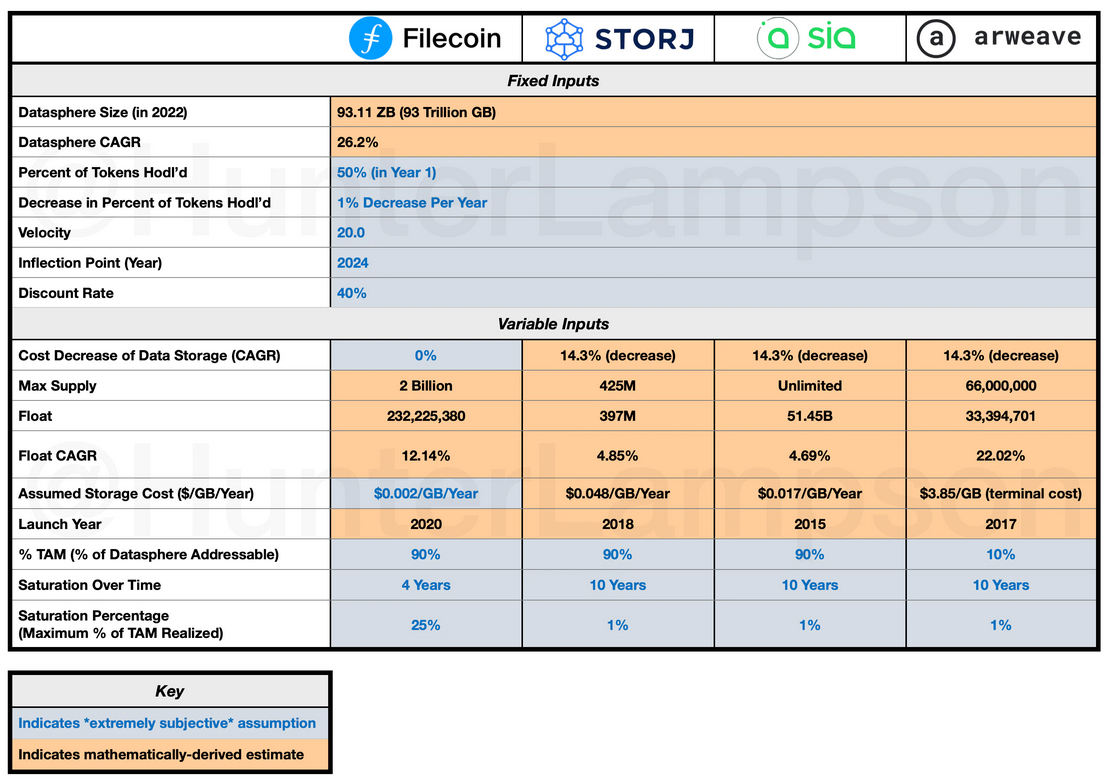Image resolution: width=1110 pixels, height=780 pixels.
Task: Click the orange mathematically-derived key swatch
Action: point(168,755)
